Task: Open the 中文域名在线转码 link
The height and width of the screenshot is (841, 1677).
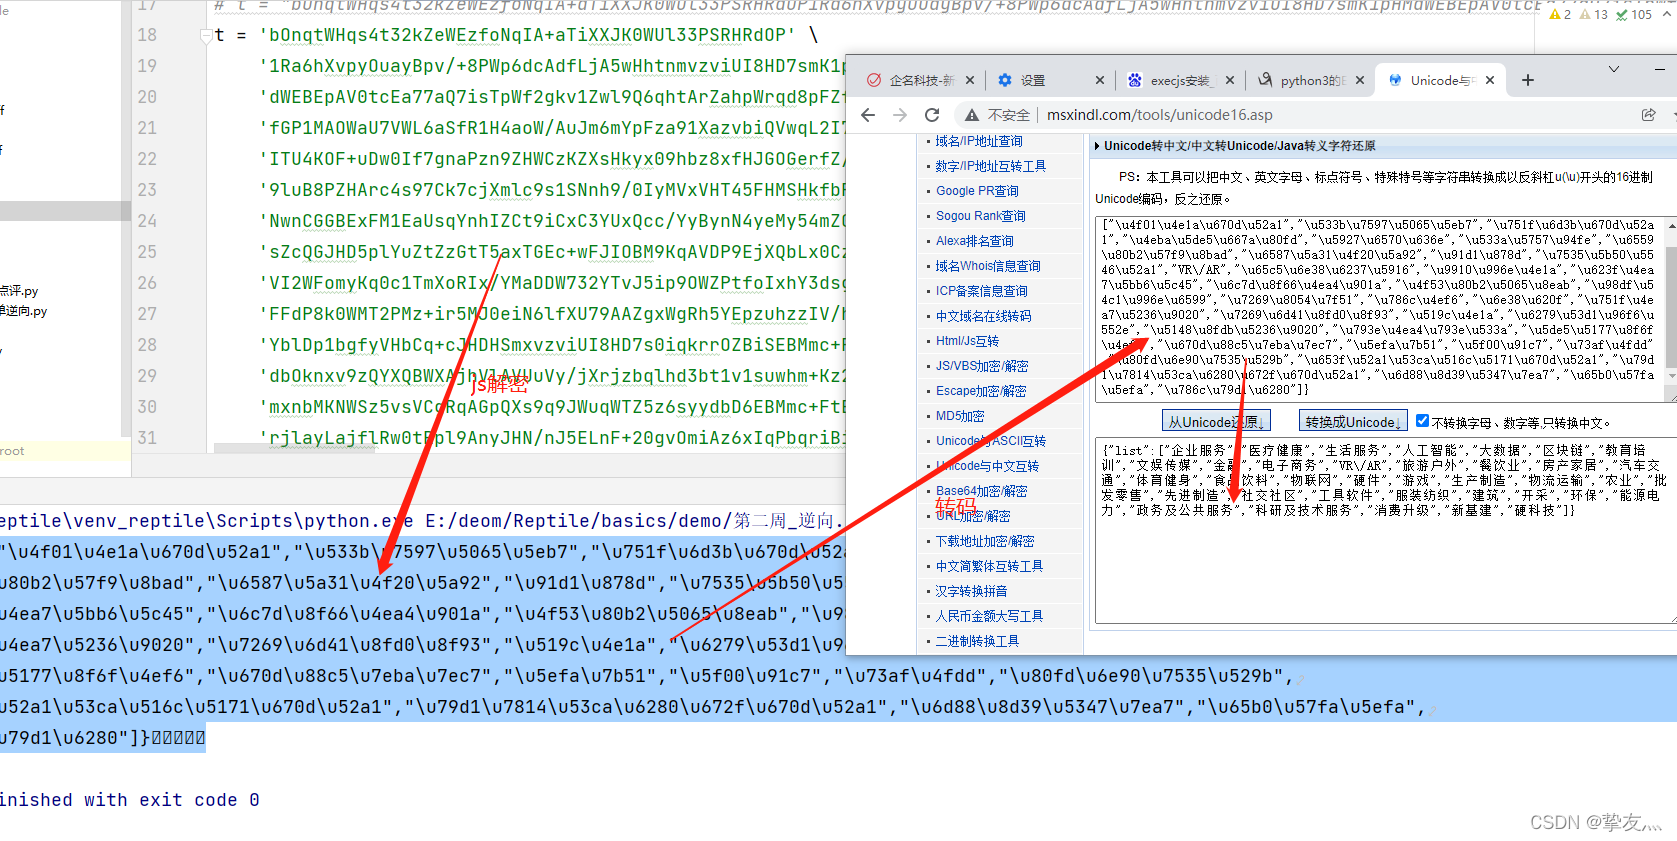Action: (x=983, y=316)
